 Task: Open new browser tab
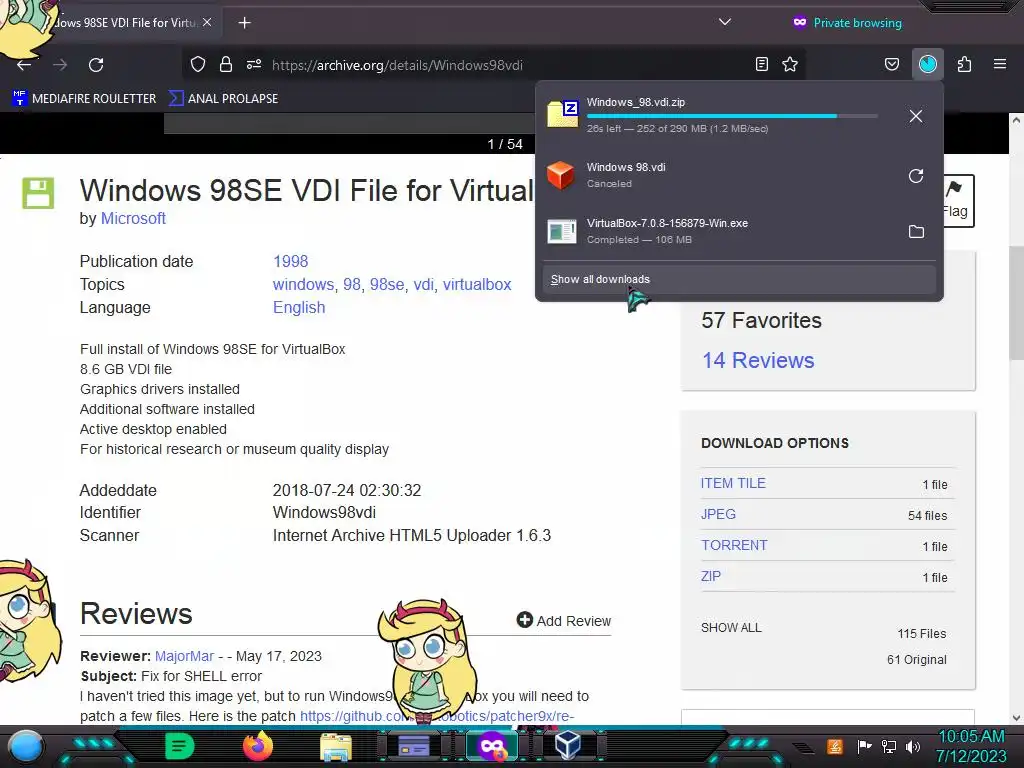[x=244, y=23]
